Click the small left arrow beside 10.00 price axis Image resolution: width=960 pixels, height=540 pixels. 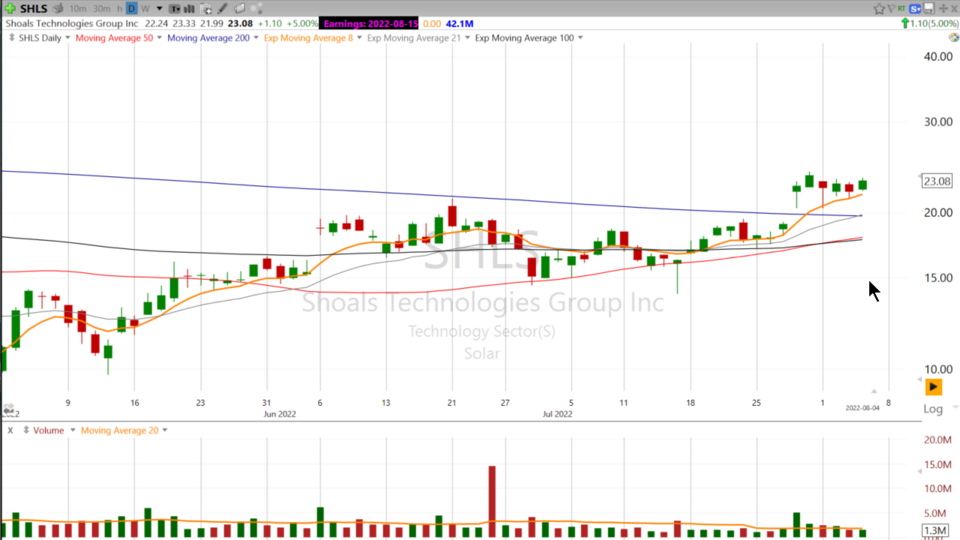tap(920, 380)
